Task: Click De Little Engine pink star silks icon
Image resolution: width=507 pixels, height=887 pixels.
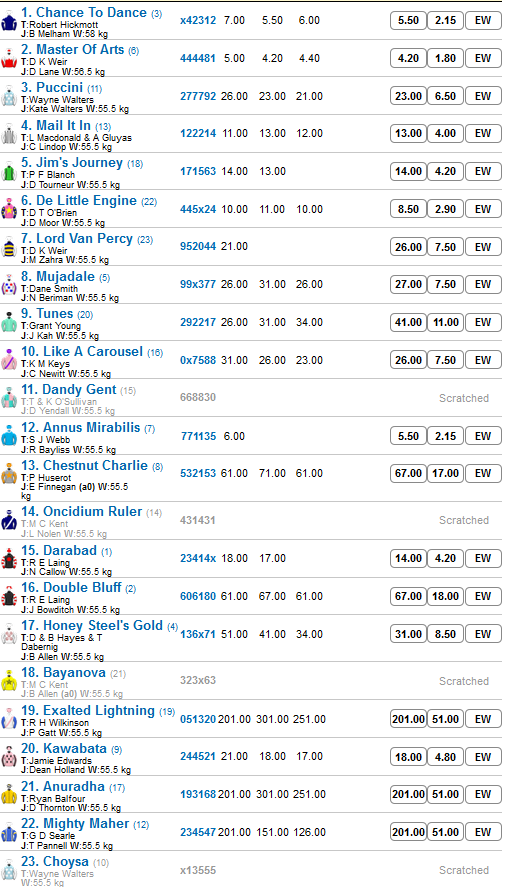Action: pos(9,210)
